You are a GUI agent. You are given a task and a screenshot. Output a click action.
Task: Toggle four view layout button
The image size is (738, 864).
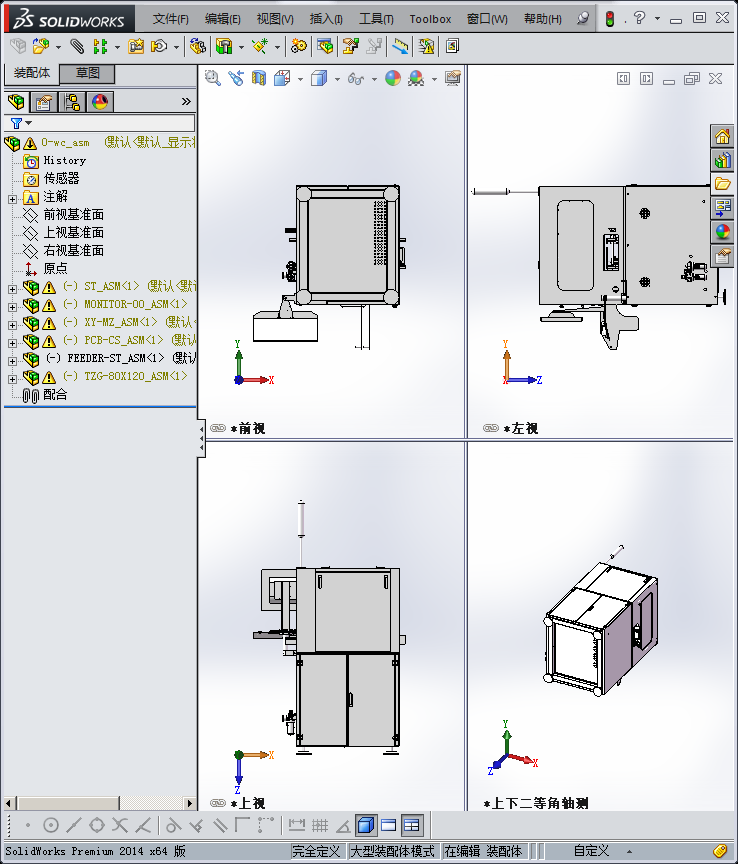pyautogui.click(x=412, y=825)
